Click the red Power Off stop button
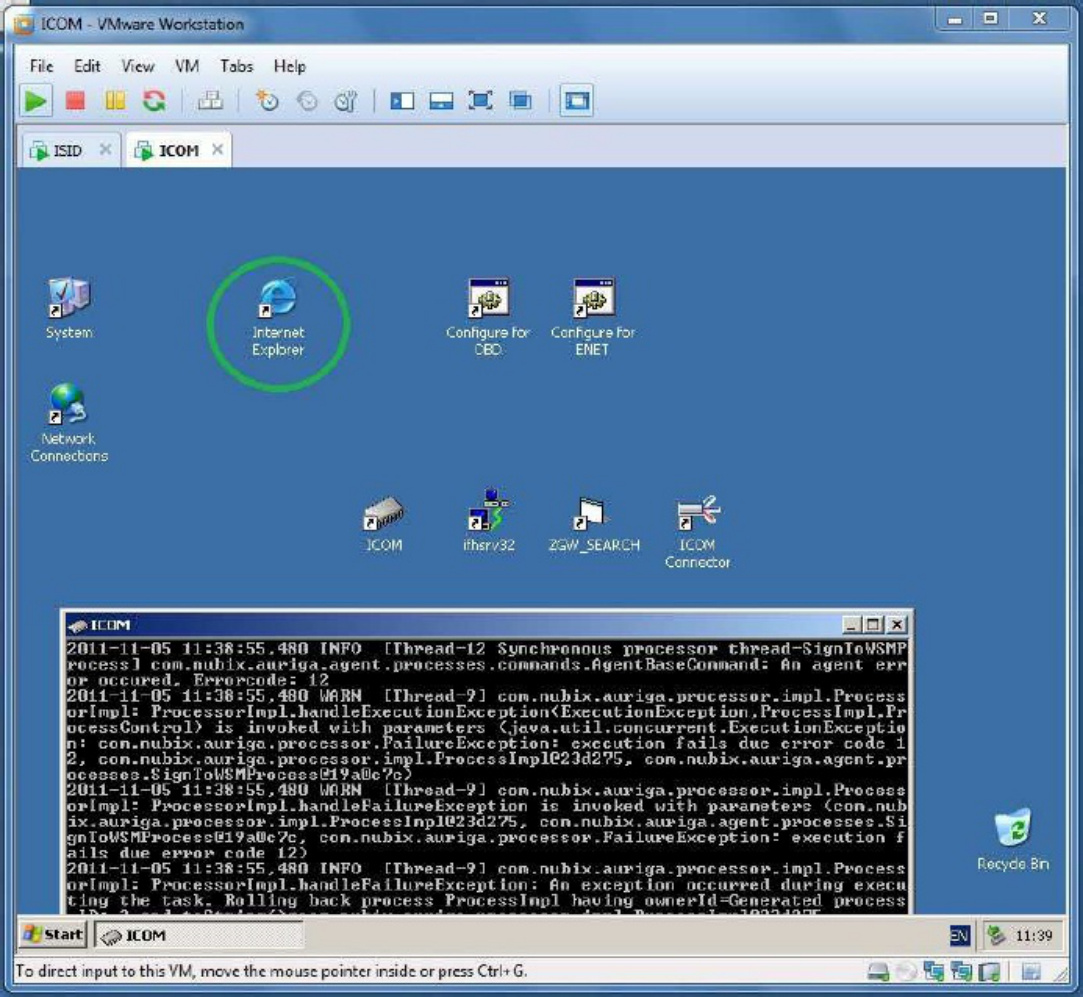1083x997 pixels. 75,101
